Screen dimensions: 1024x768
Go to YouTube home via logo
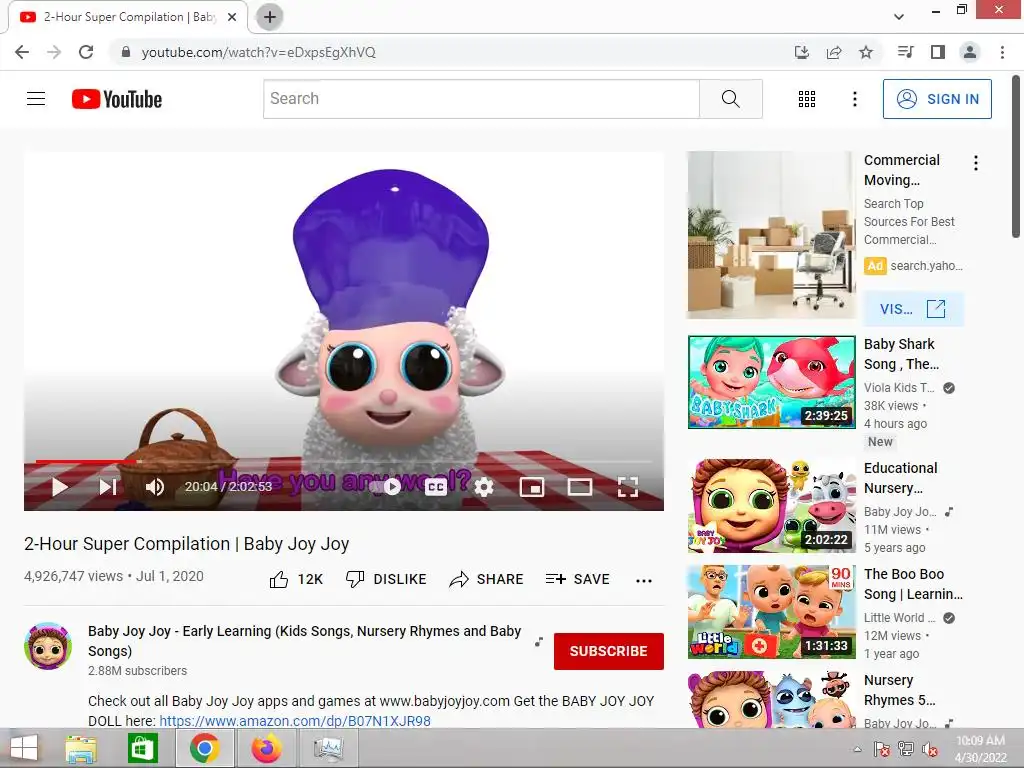point(117,99)
